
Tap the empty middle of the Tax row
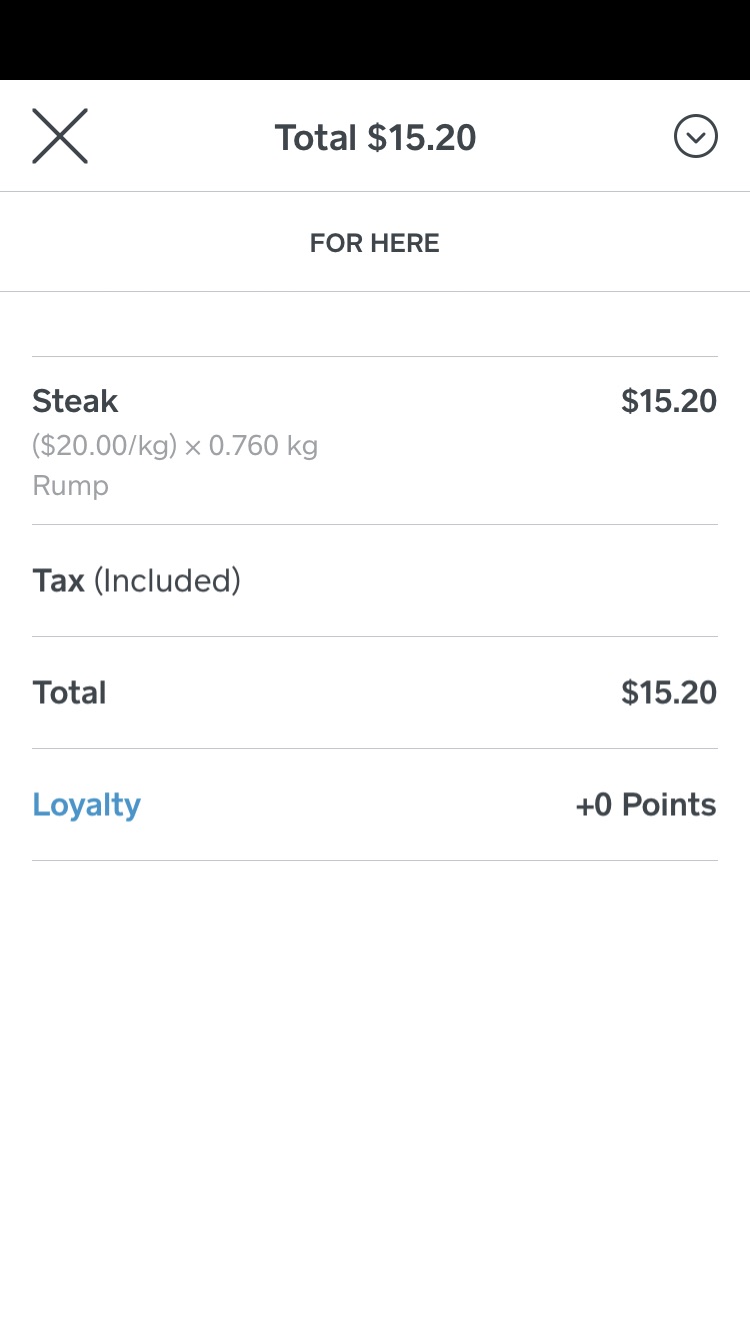(x=450, y=581)
